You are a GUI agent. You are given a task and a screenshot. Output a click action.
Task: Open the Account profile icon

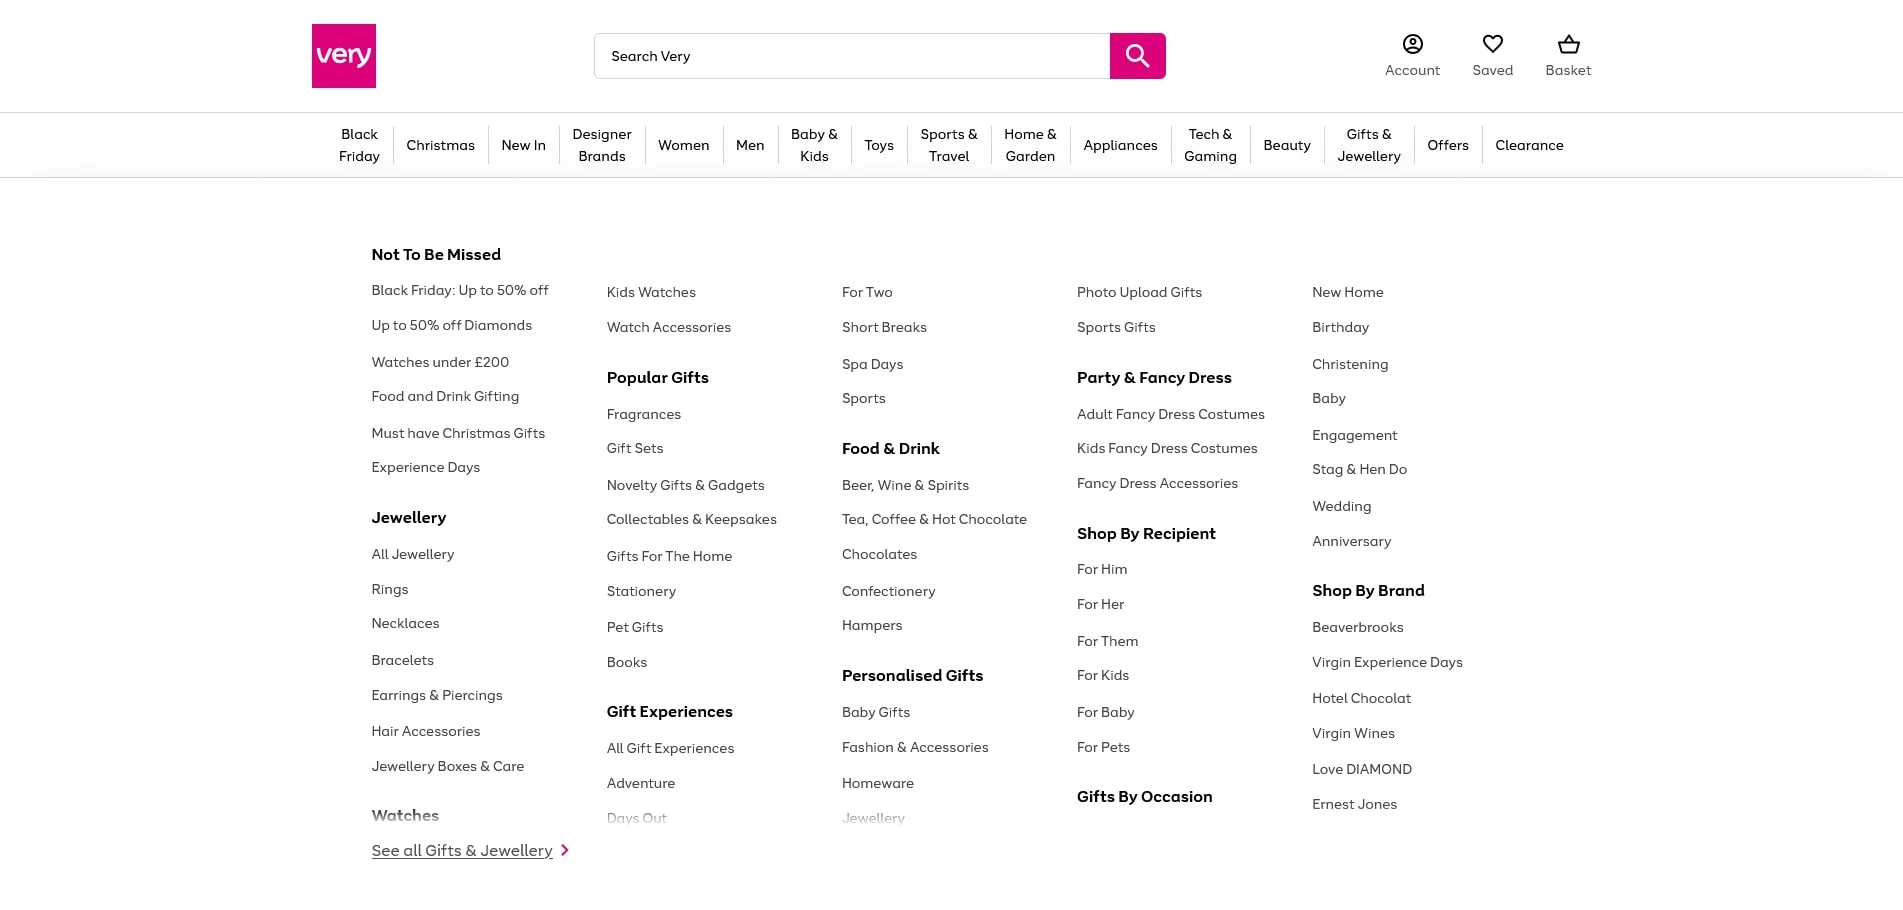click(1412, 44)
